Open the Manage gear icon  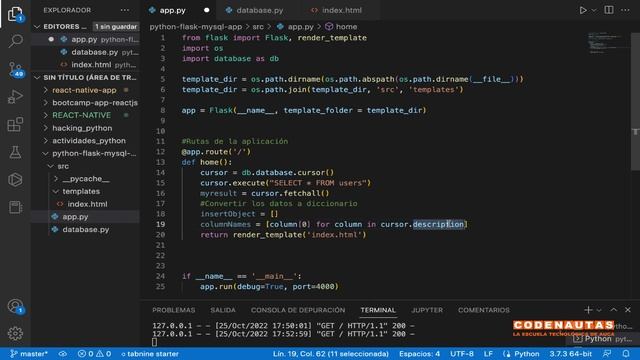coord(15,333)
